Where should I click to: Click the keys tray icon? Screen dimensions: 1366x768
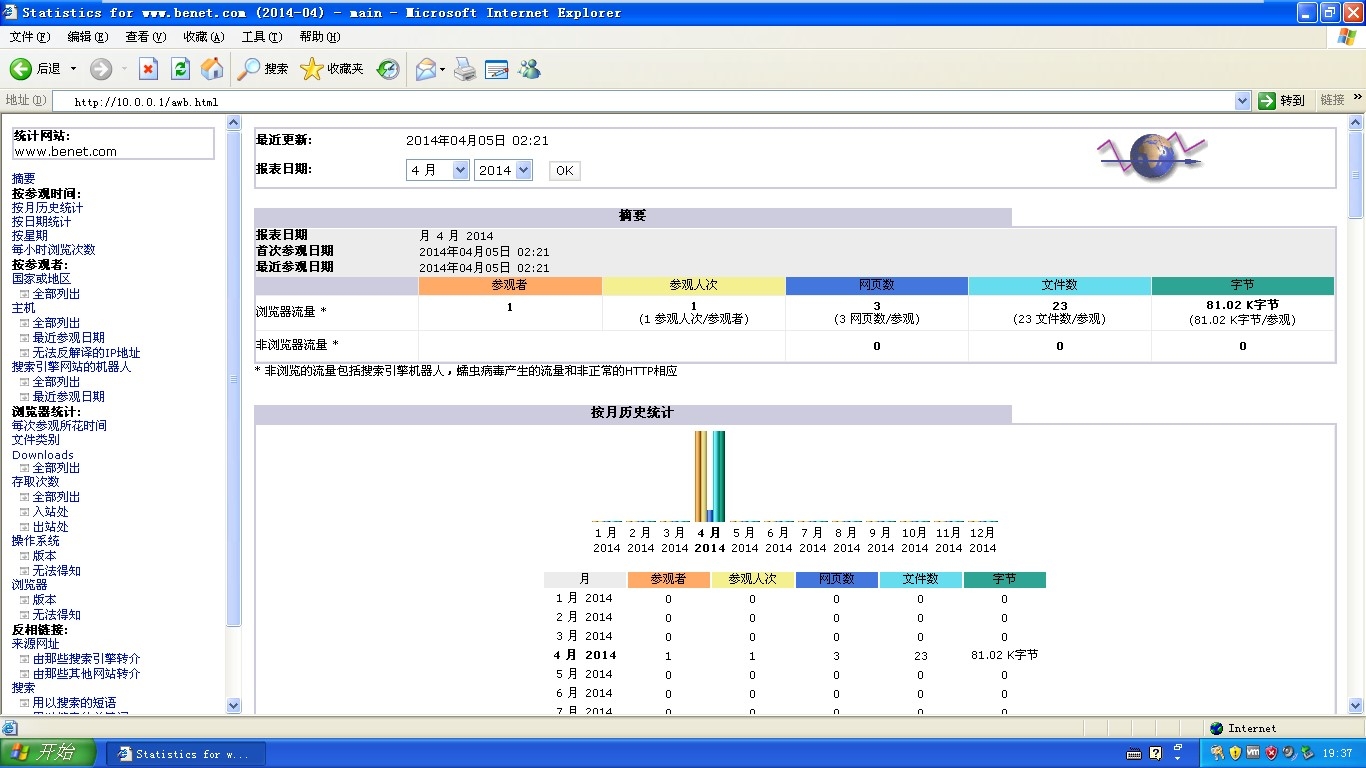pyautogui.click(x=1217, y=752)
